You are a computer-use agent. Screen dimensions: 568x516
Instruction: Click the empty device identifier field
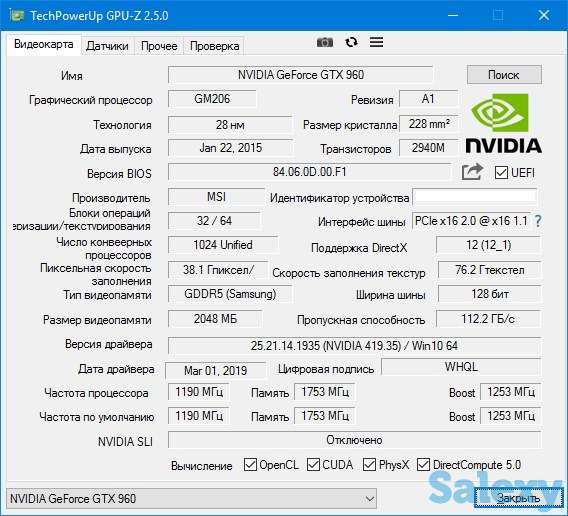click(475, 197)
